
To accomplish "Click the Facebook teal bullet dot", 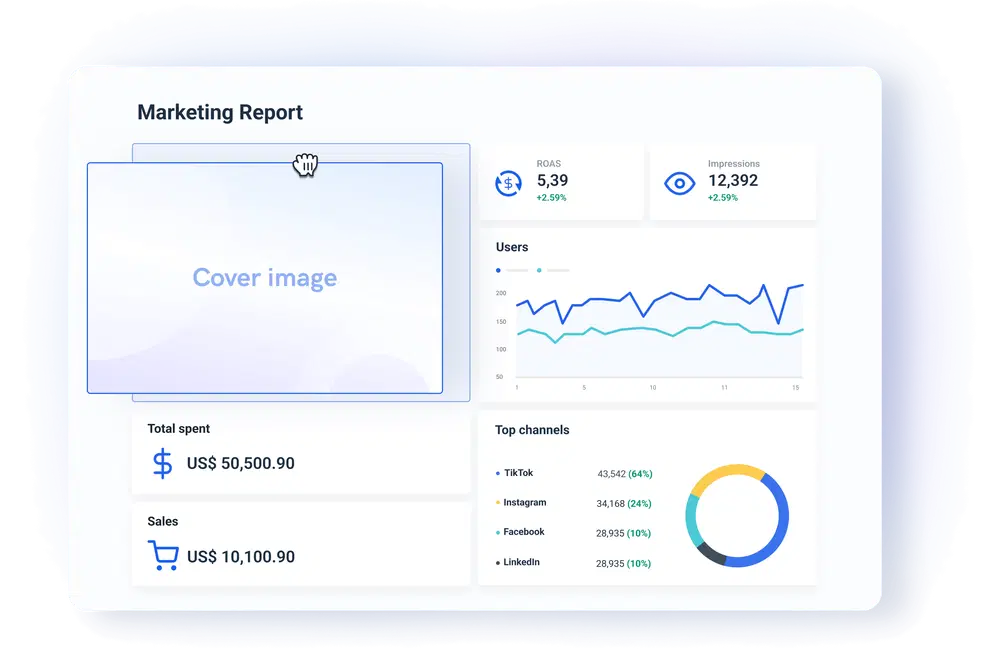I will coord(498,533).
